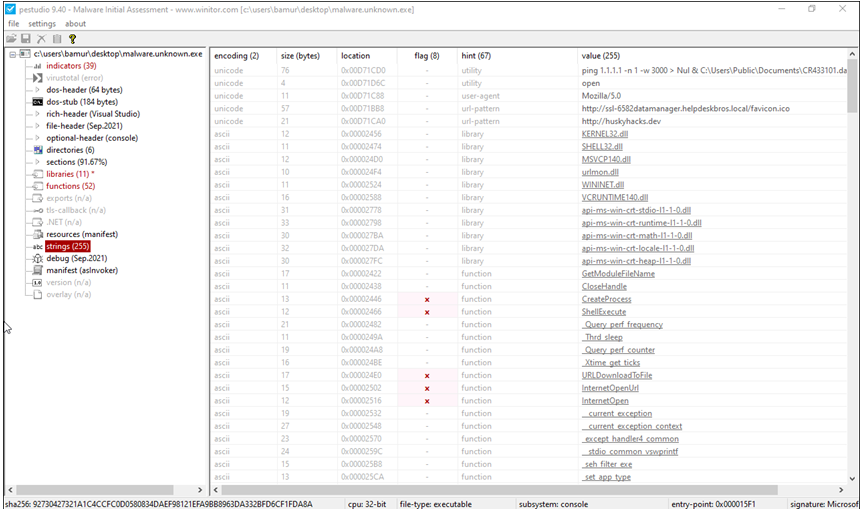The image size is (864, 512).
Task: Select strings (255) in the tree
Action: click(x=68, y=246)
